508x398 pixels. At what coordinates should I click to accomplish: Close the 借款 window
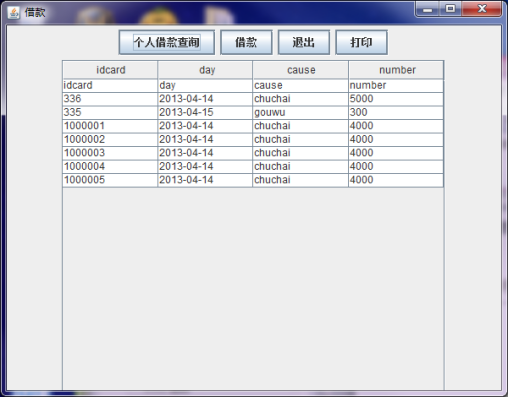(x=482, y=9)
